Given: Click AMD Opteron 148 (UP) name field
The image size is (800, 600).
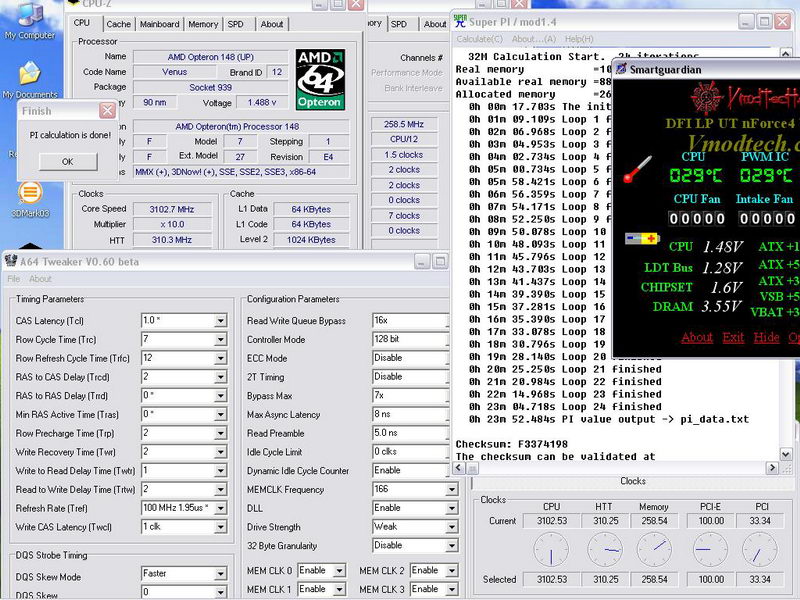Looking at the screenshot, I should [x=211, y=57].
